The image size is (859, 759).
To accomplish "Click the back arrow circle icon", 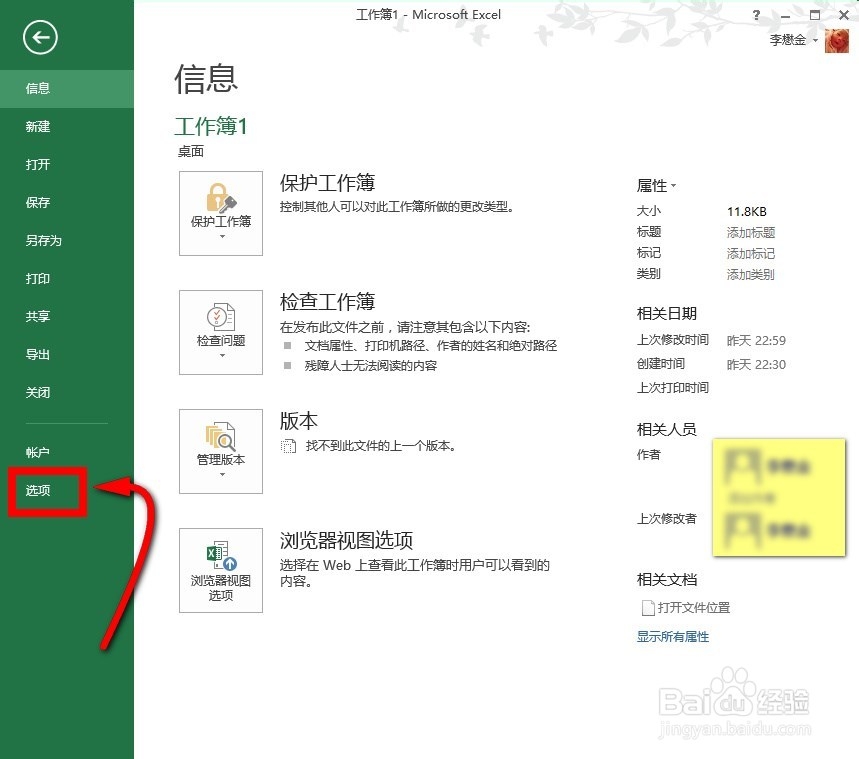I will click(40, 37).
